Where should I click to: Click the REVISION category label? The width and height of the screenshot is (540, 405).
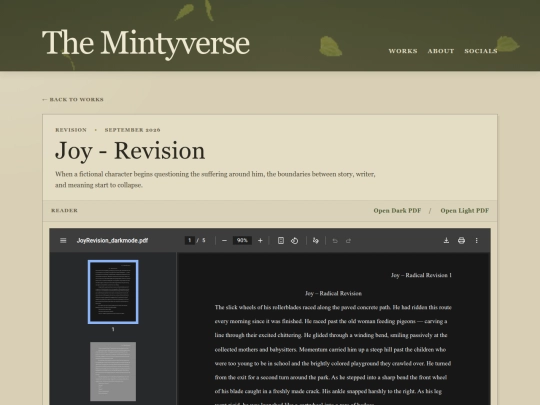point(71,130)
